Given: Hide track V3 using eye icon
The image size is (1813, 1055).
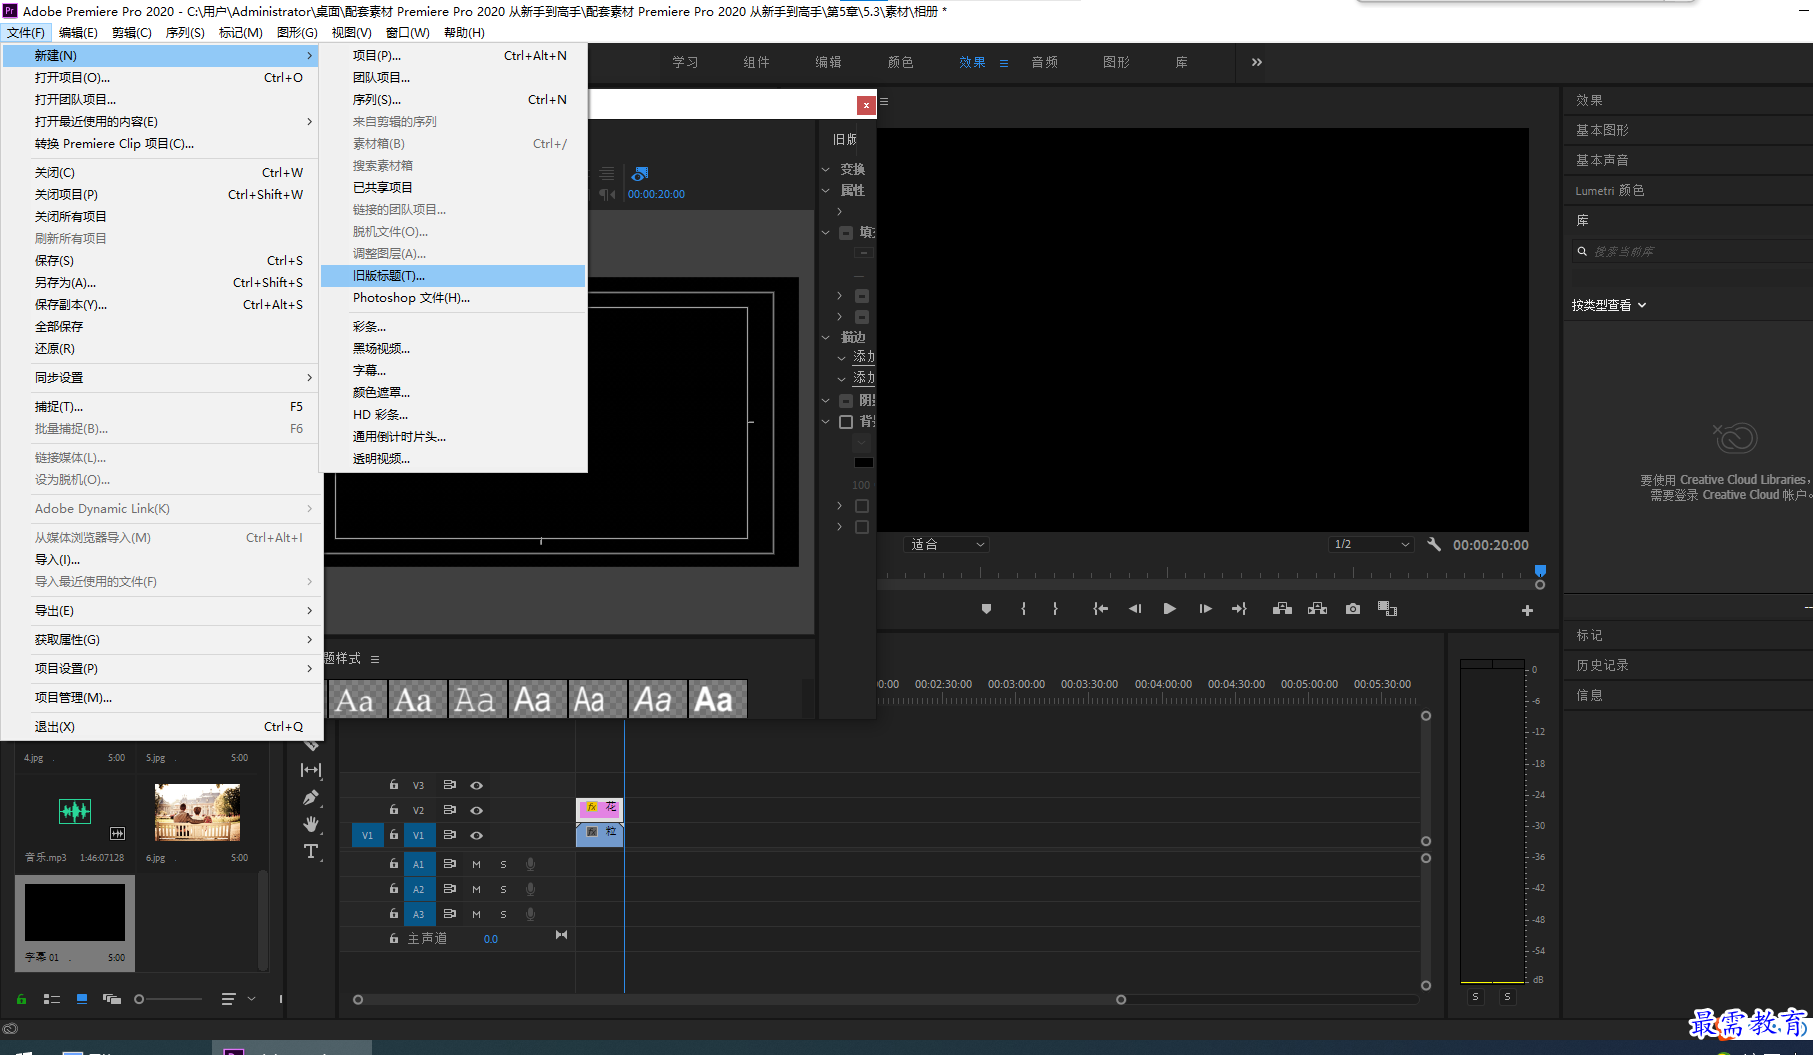Looking at the screenshot, I should pos(477,785).
